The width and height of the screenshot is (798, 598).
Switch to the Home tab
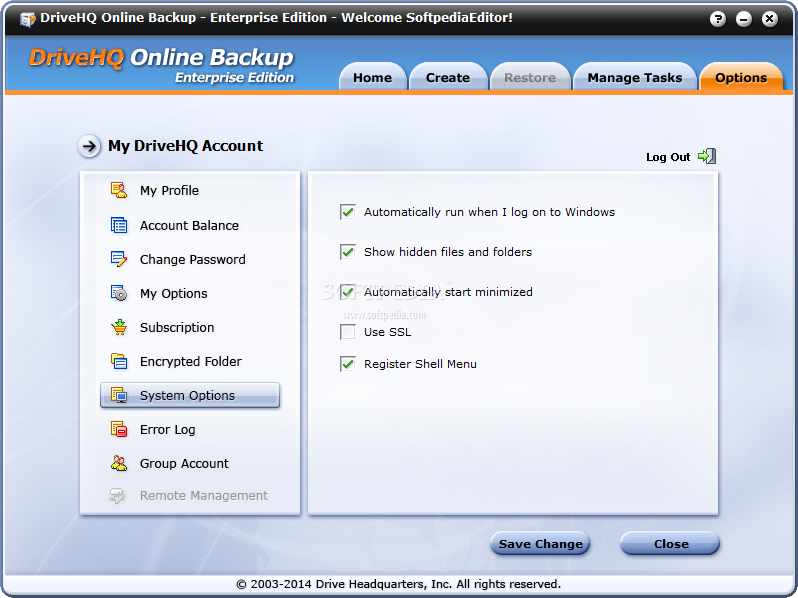click(x=373, y=77)
